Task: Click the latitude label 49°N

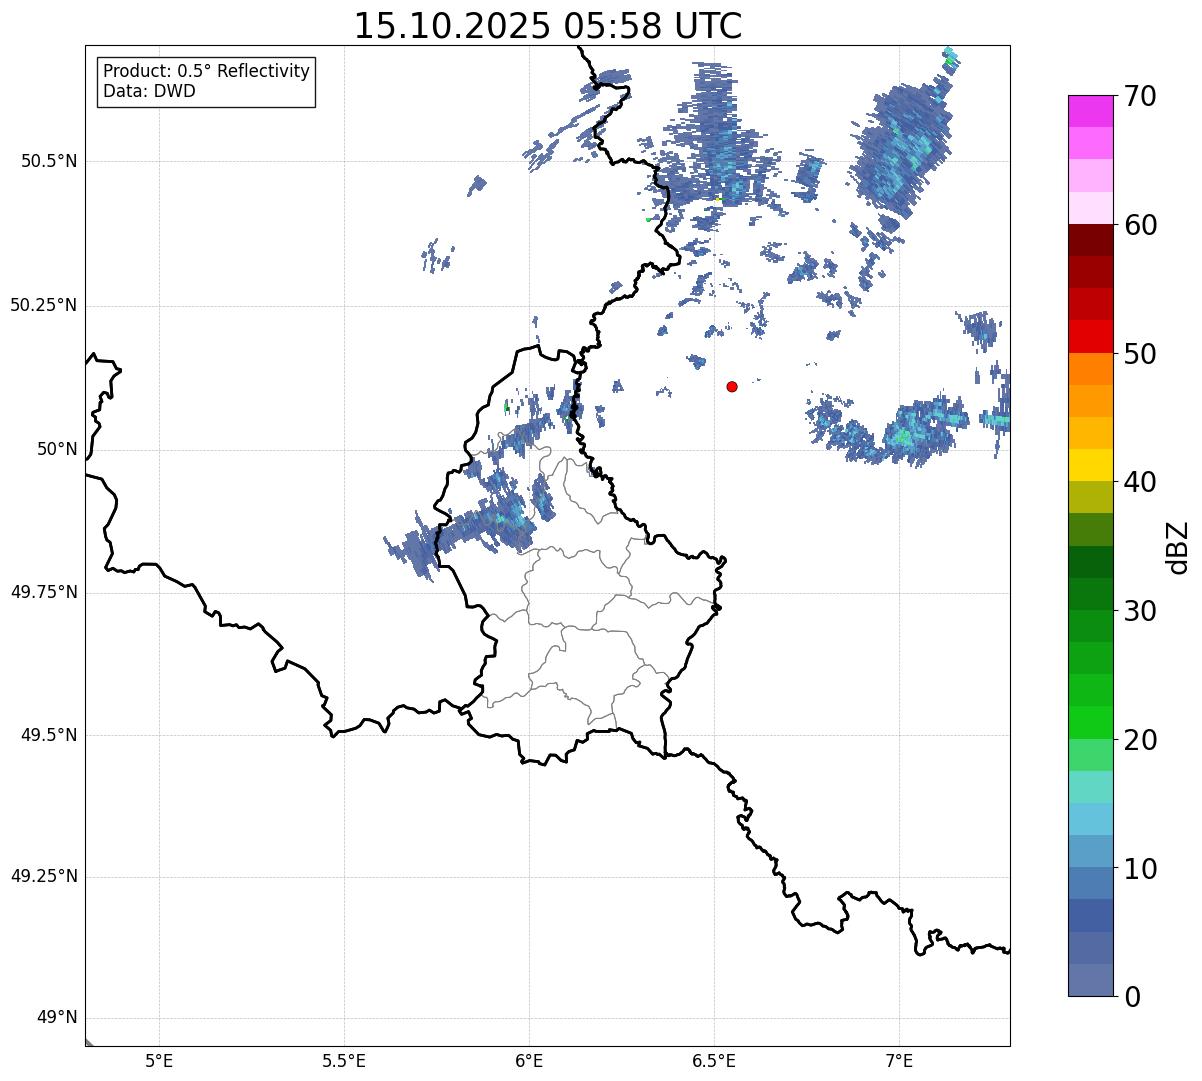Action: point(57,1018)
